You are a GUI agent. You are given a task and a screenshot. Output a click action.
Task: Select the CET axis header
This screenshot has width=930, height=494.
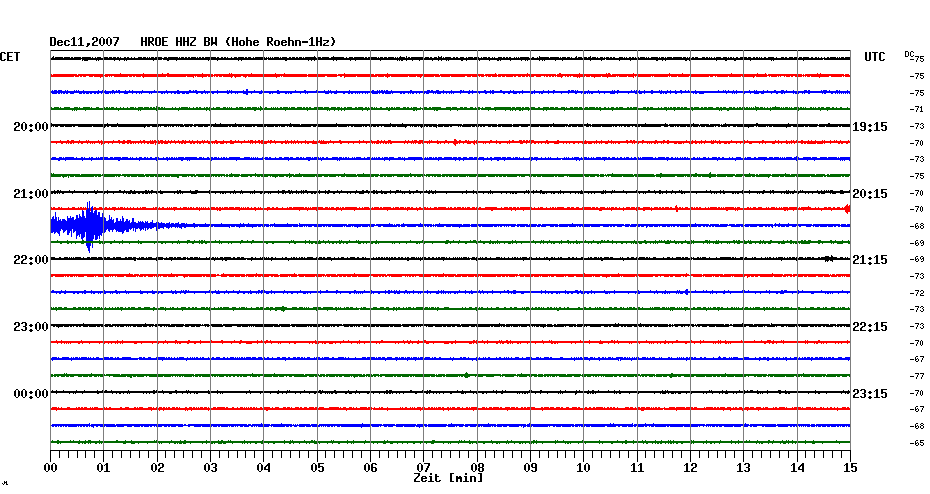(x=10, y=57)
